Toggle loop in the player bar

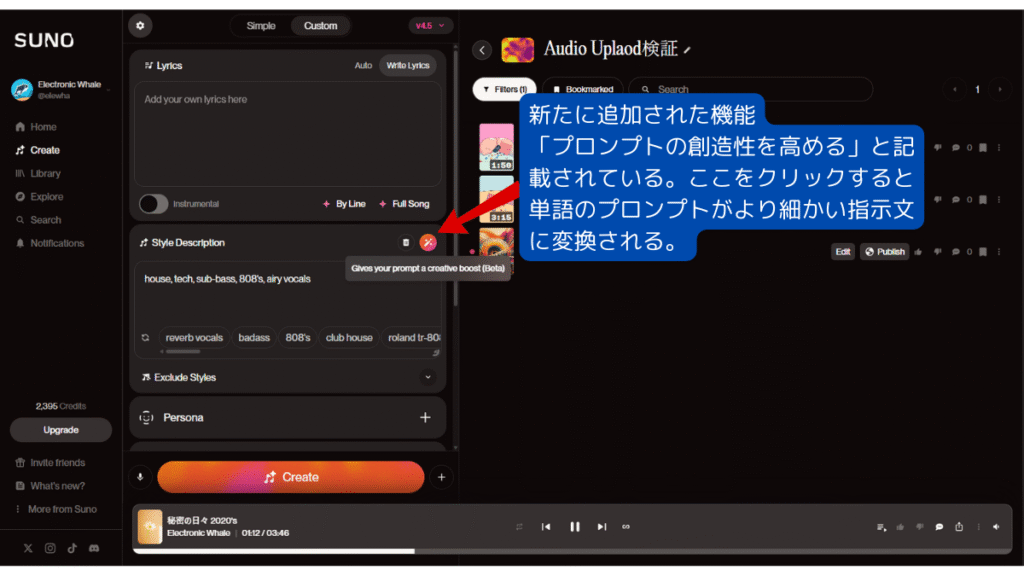coord(626,527)
